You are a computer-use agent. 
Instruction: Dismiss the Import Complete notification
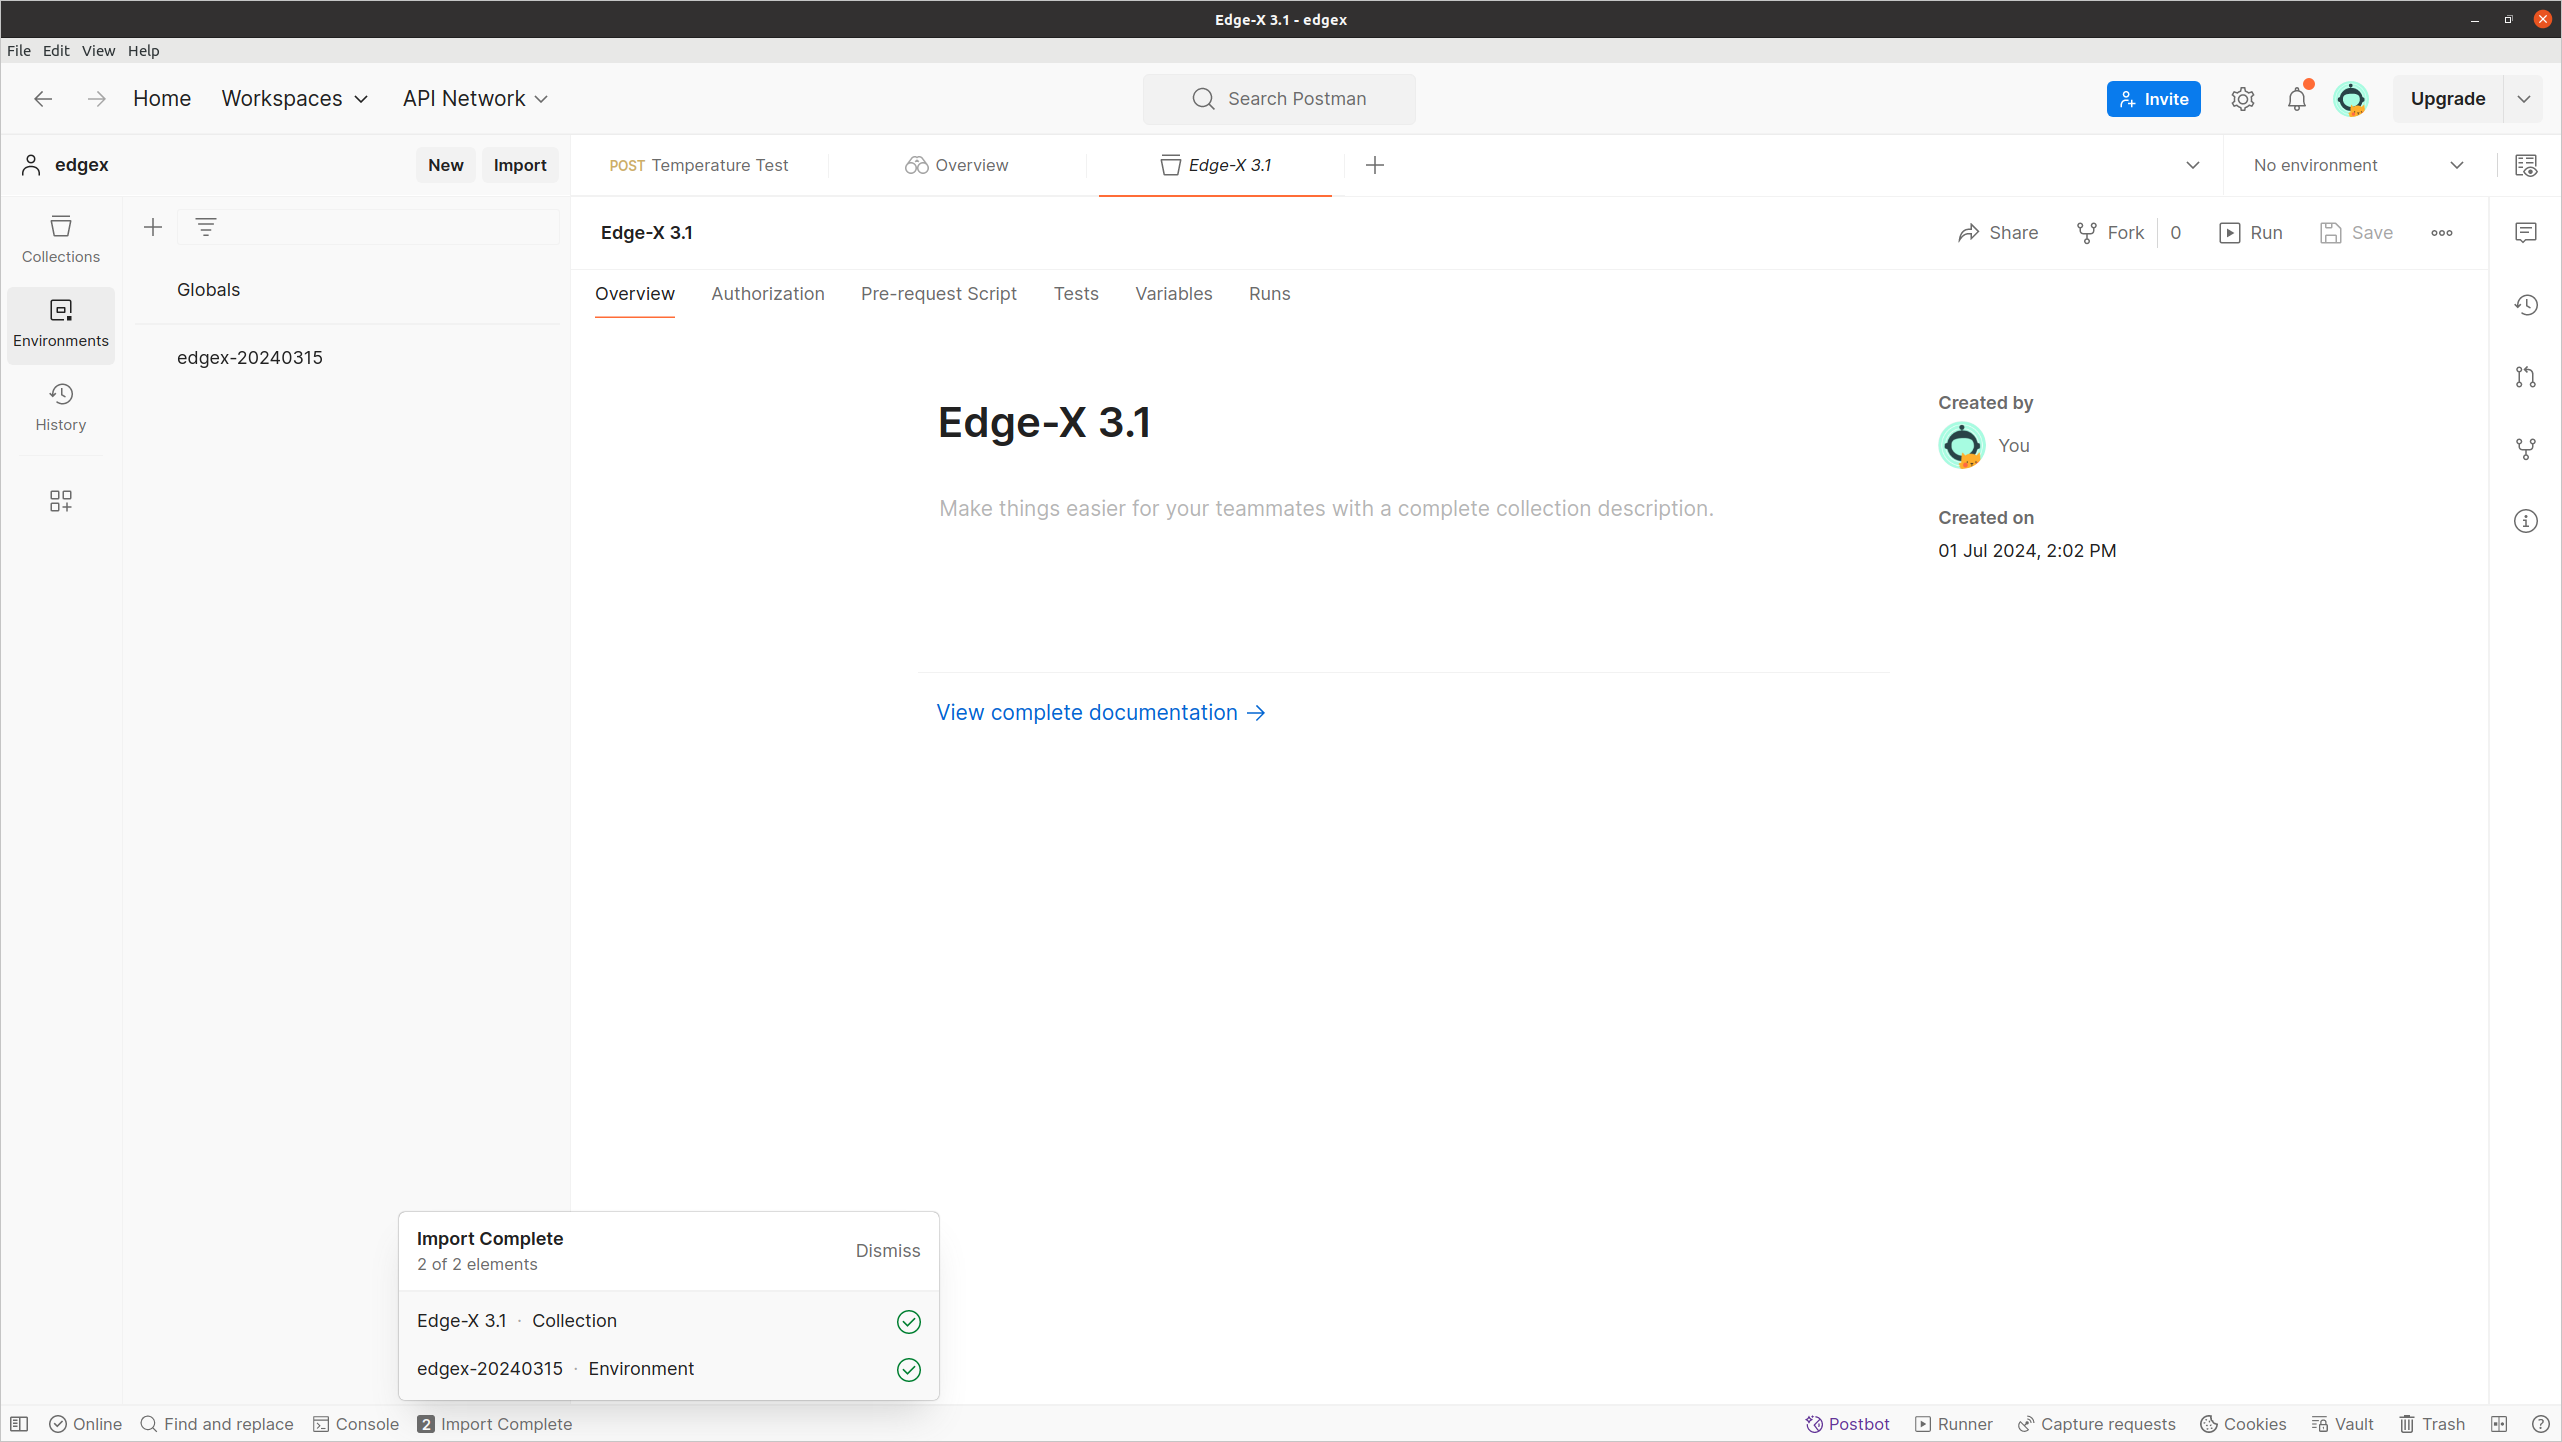tap(887, 1251)
